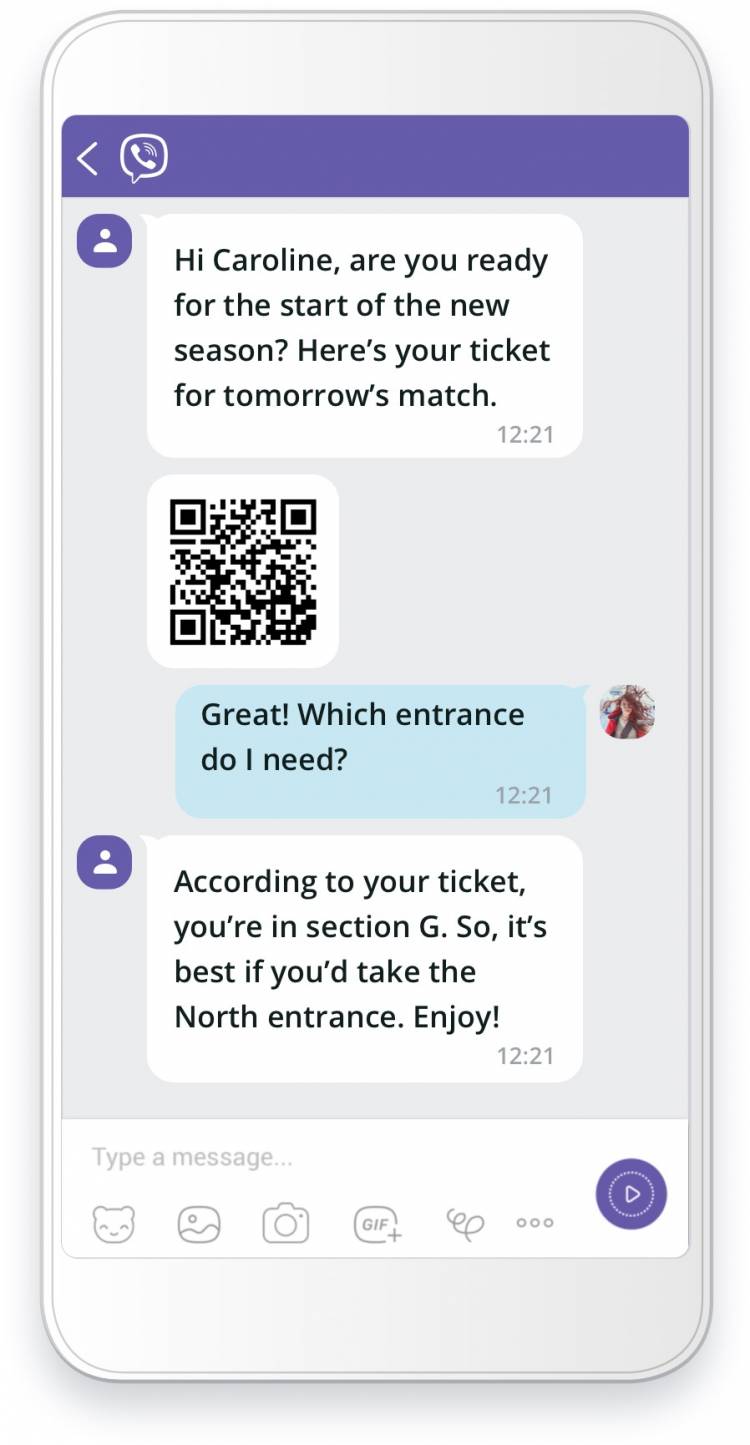Tap the 12:21 timestamp under 'North entrance. Enjoy!'

[x=525, y=1056]
